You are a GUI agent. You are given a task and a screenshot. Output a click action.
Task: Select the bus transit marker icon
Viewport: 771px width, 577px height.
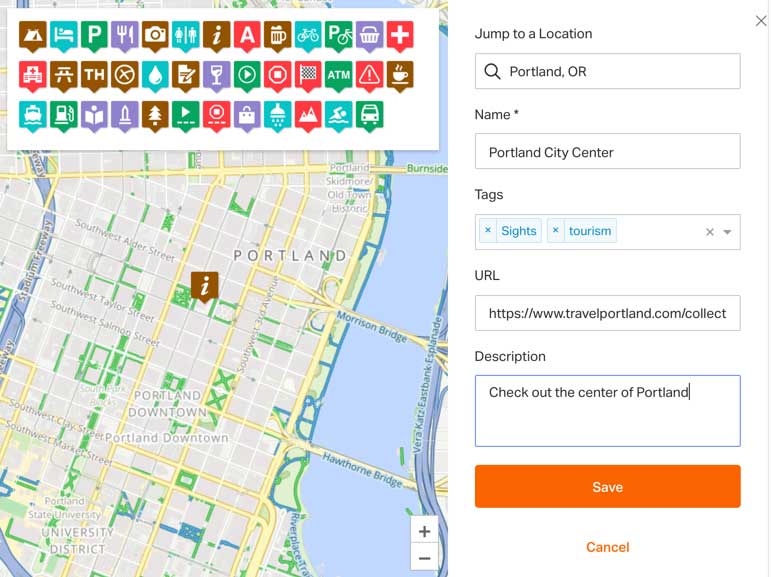point(369,116)
